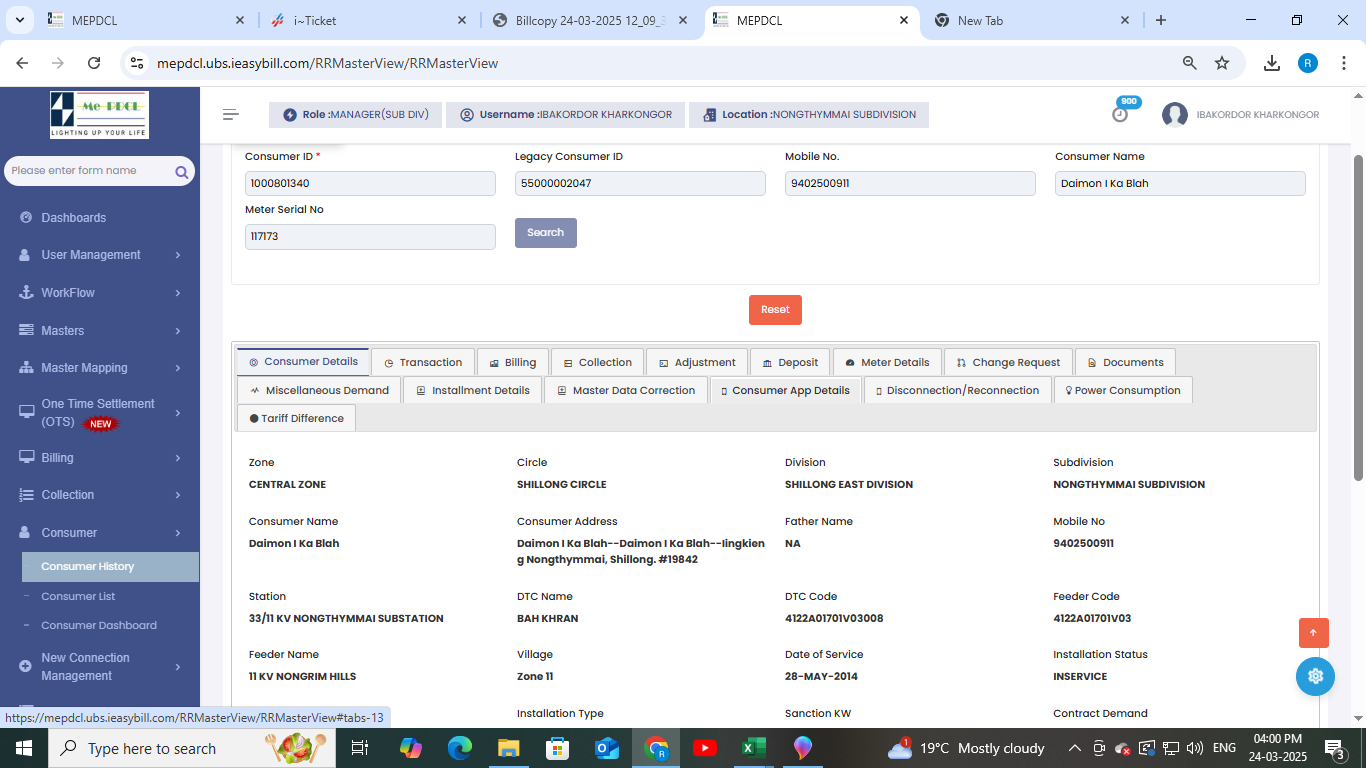Open Consumer Dashboard link in the sidebar
1366x768 pixels.
pyautogui.click(x=99, y=625)
